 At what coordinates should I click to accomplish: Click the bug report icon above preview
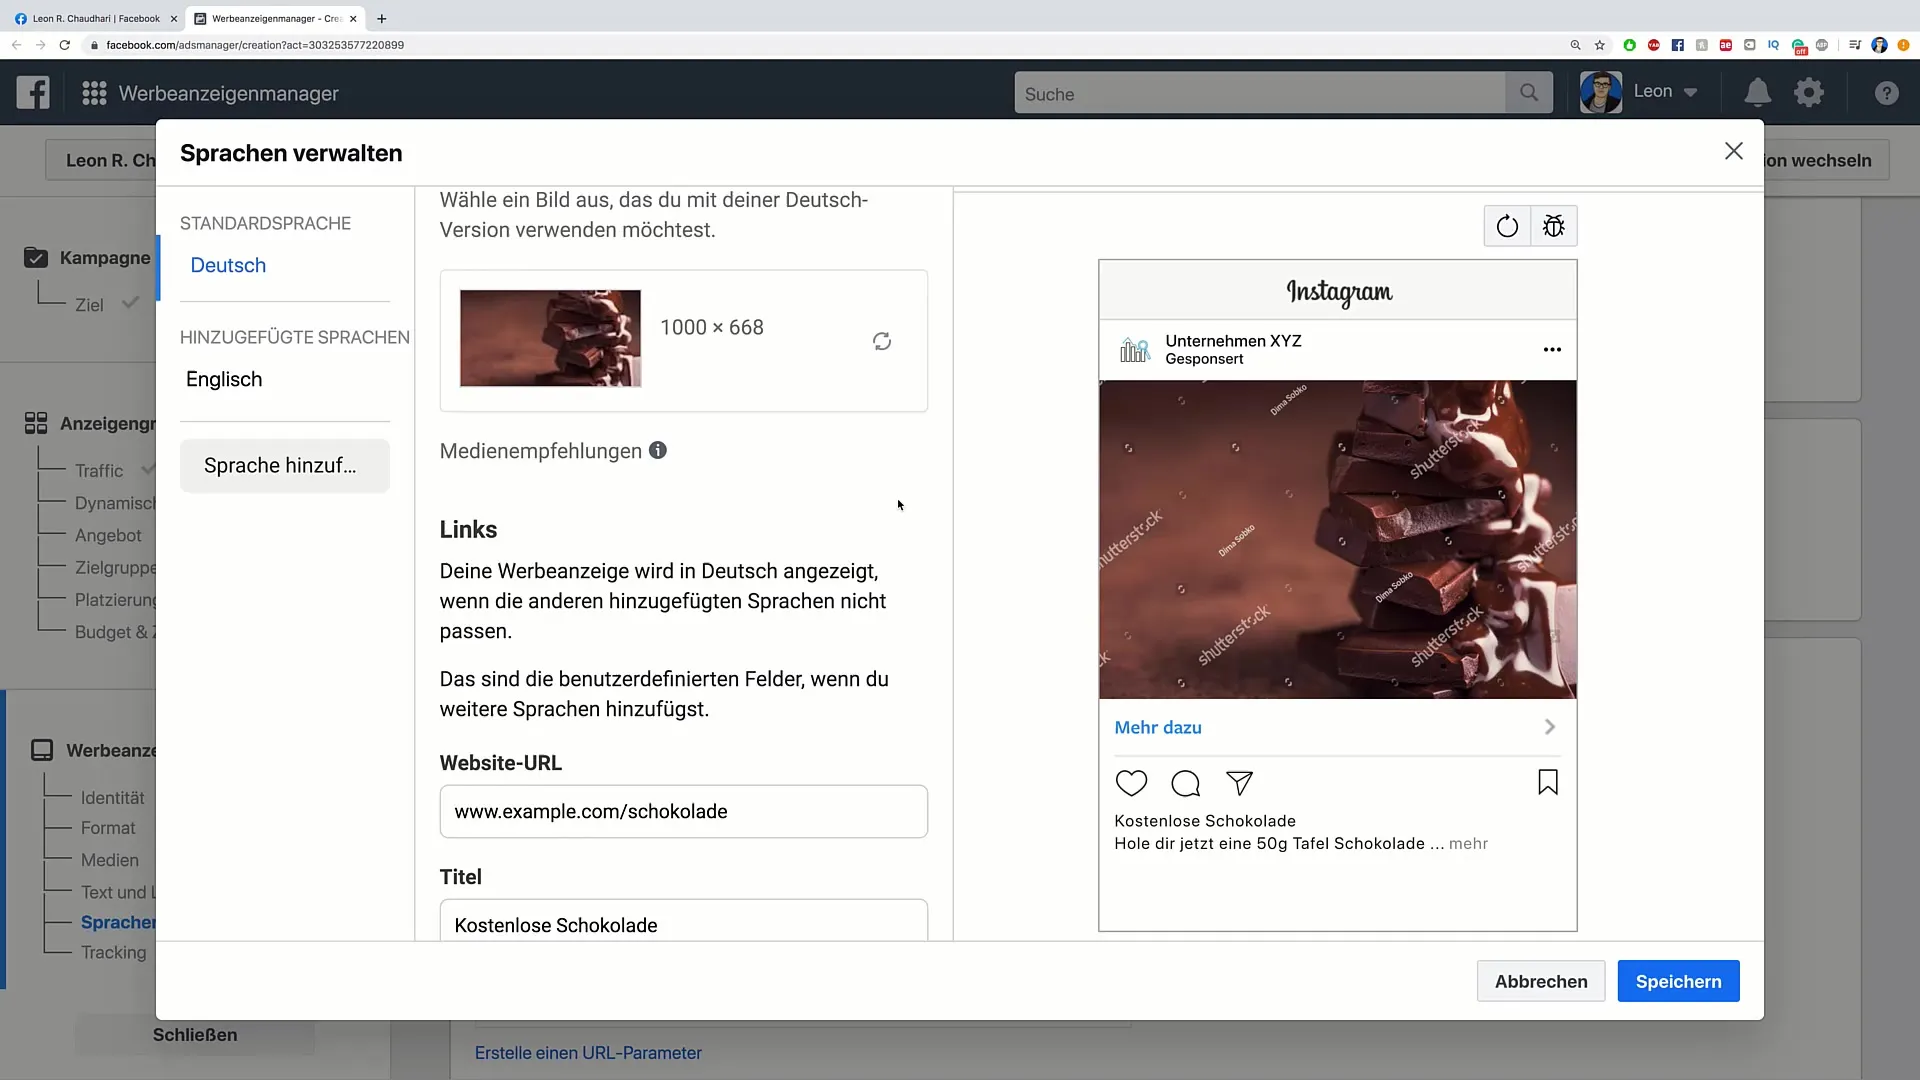pyautogui.click(x=1553, y=226)
